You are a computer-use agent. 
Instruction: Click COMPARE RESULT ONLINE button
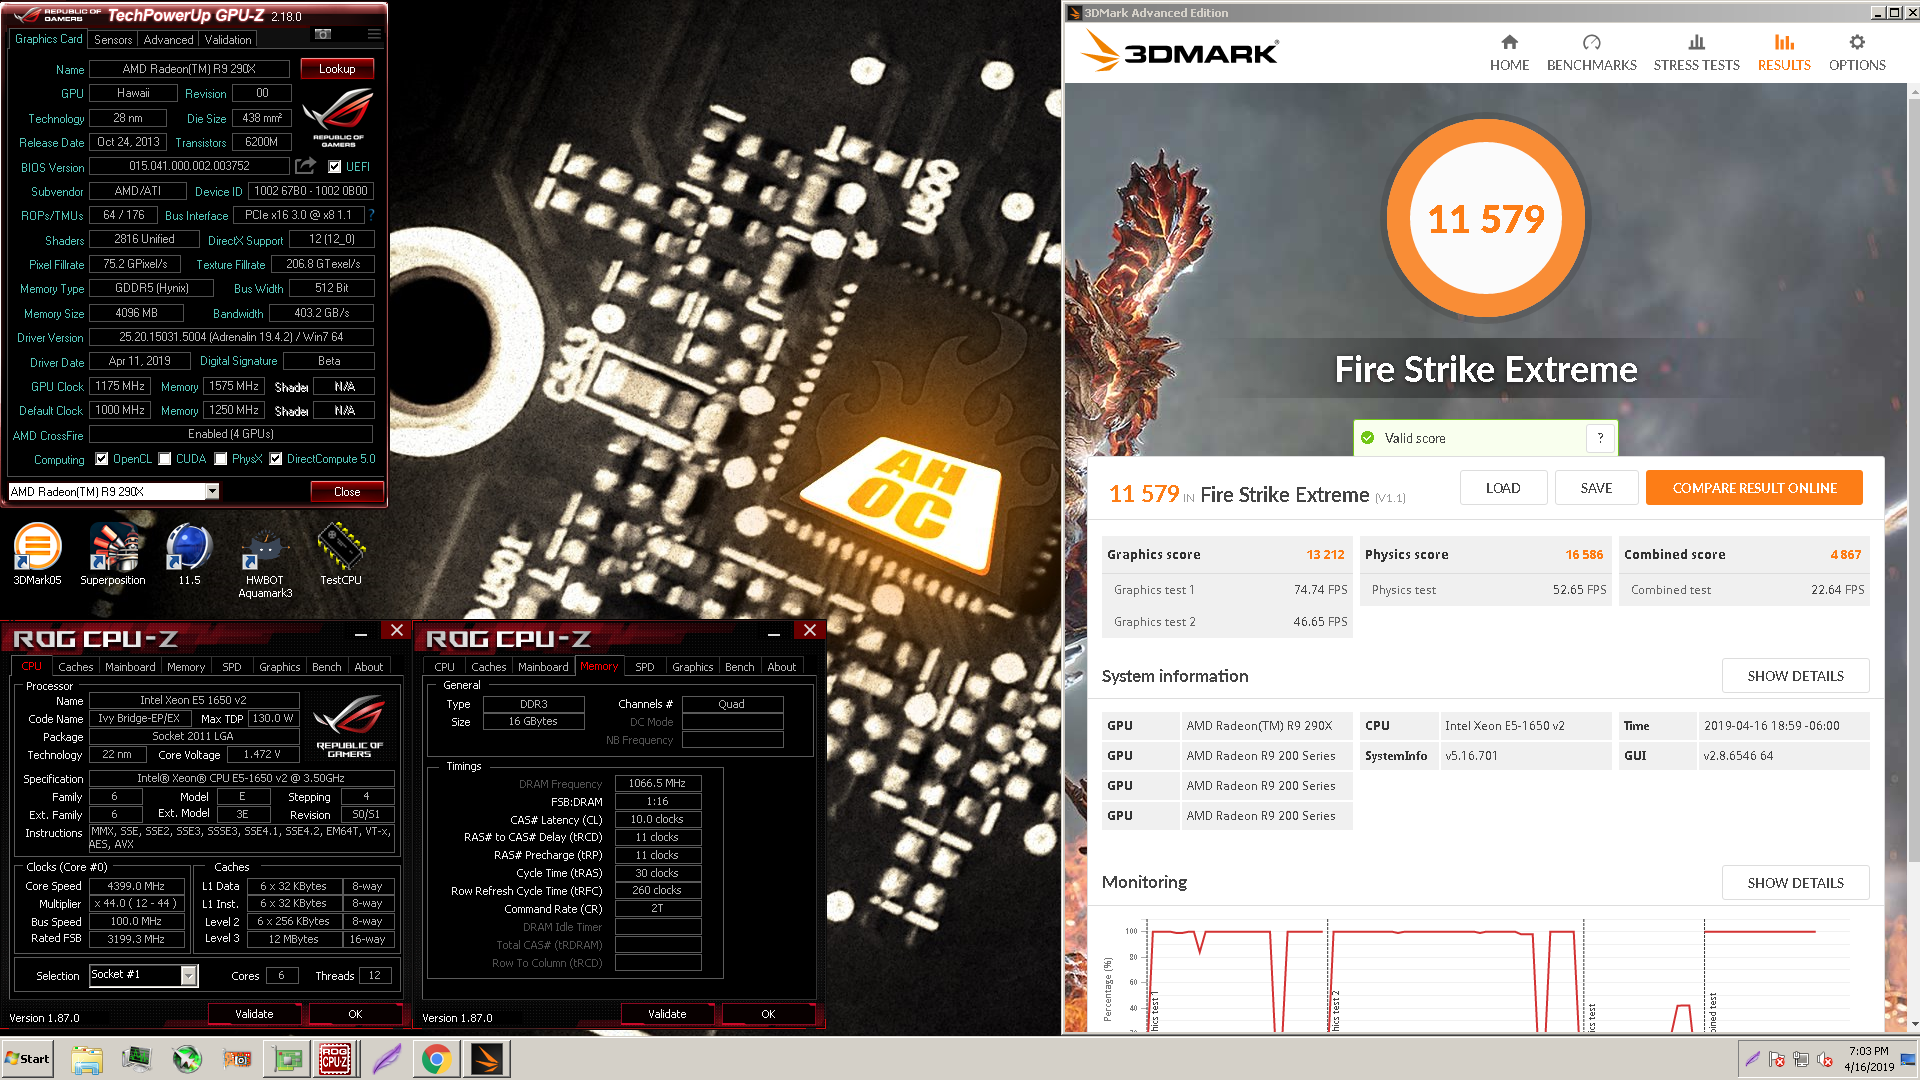tap(1754, 488)
